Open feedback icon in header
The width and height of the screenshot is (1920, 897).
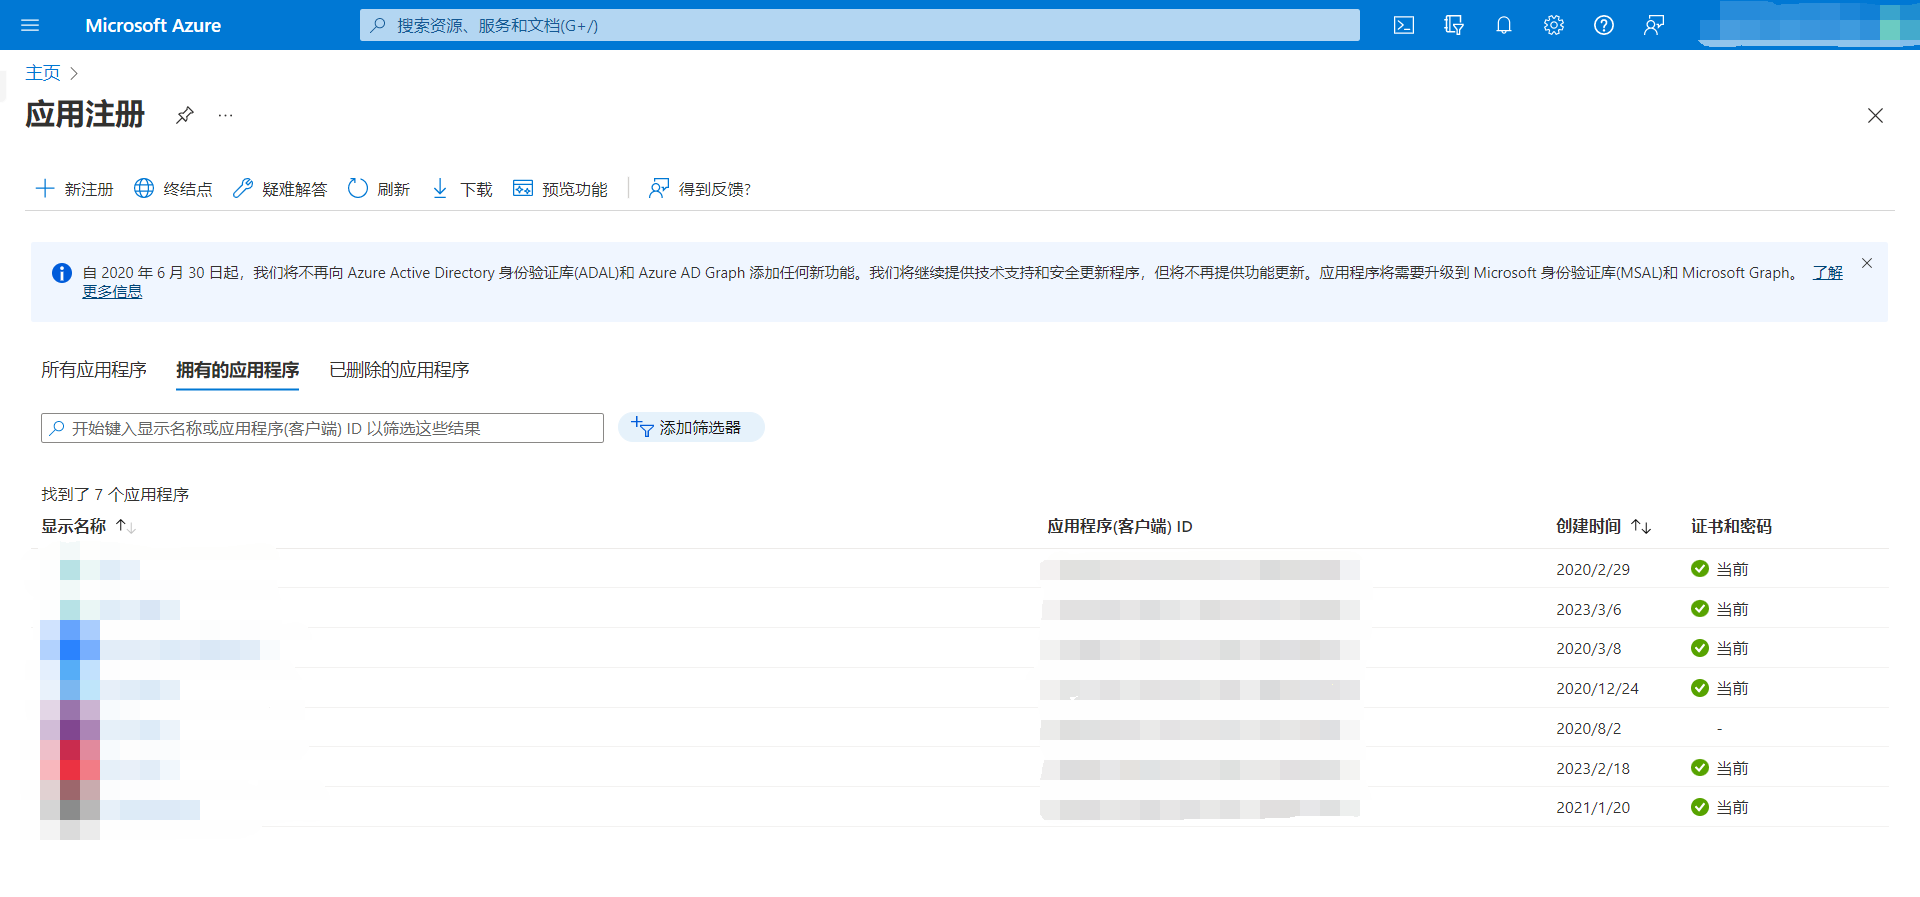pos(1654,25)
